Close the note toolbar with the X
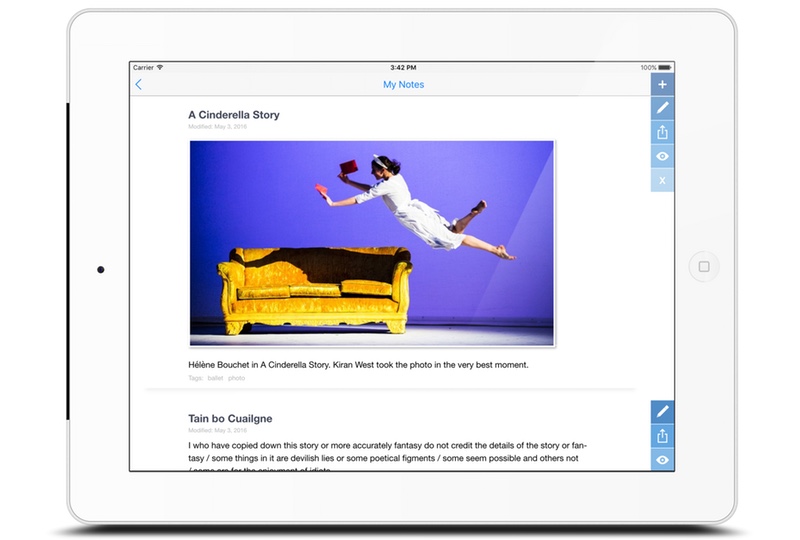 coord(662,180)
